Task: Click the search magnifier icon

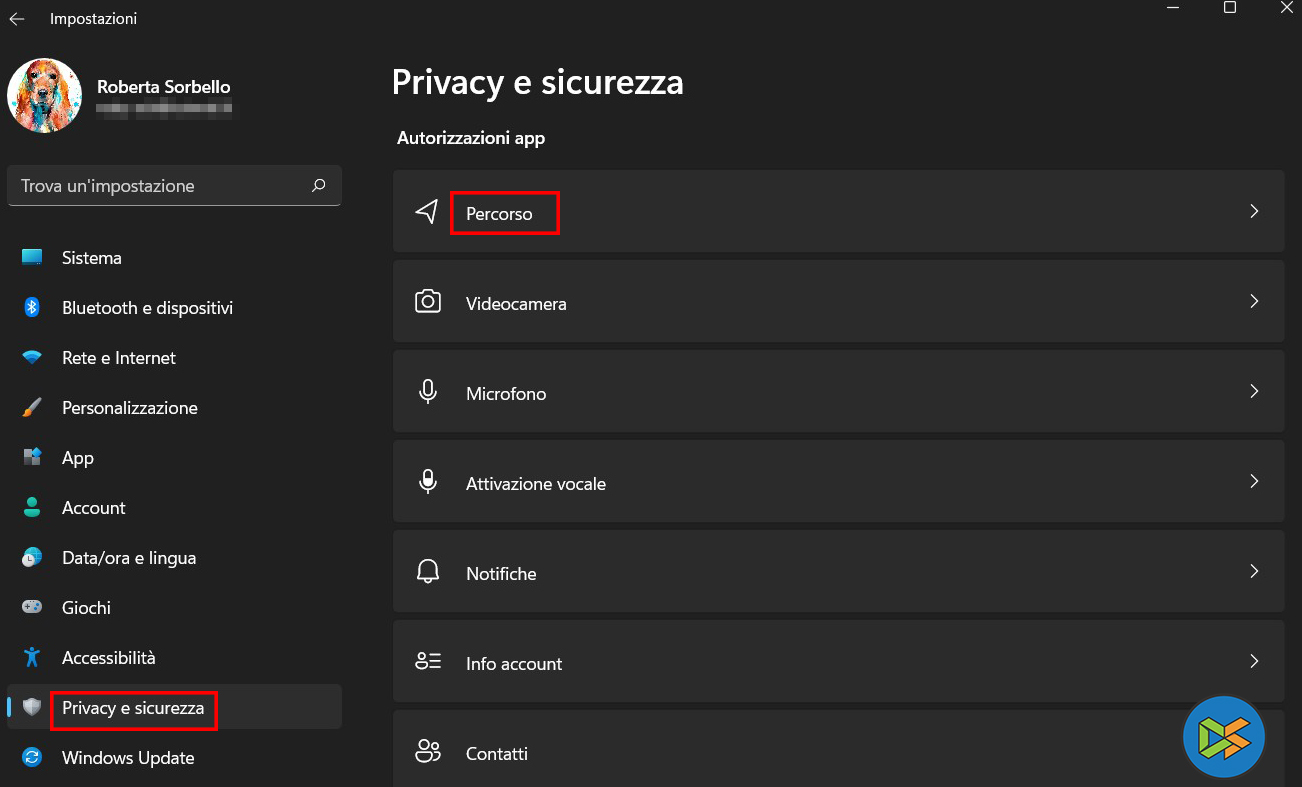Action: (x=319, y=186)
